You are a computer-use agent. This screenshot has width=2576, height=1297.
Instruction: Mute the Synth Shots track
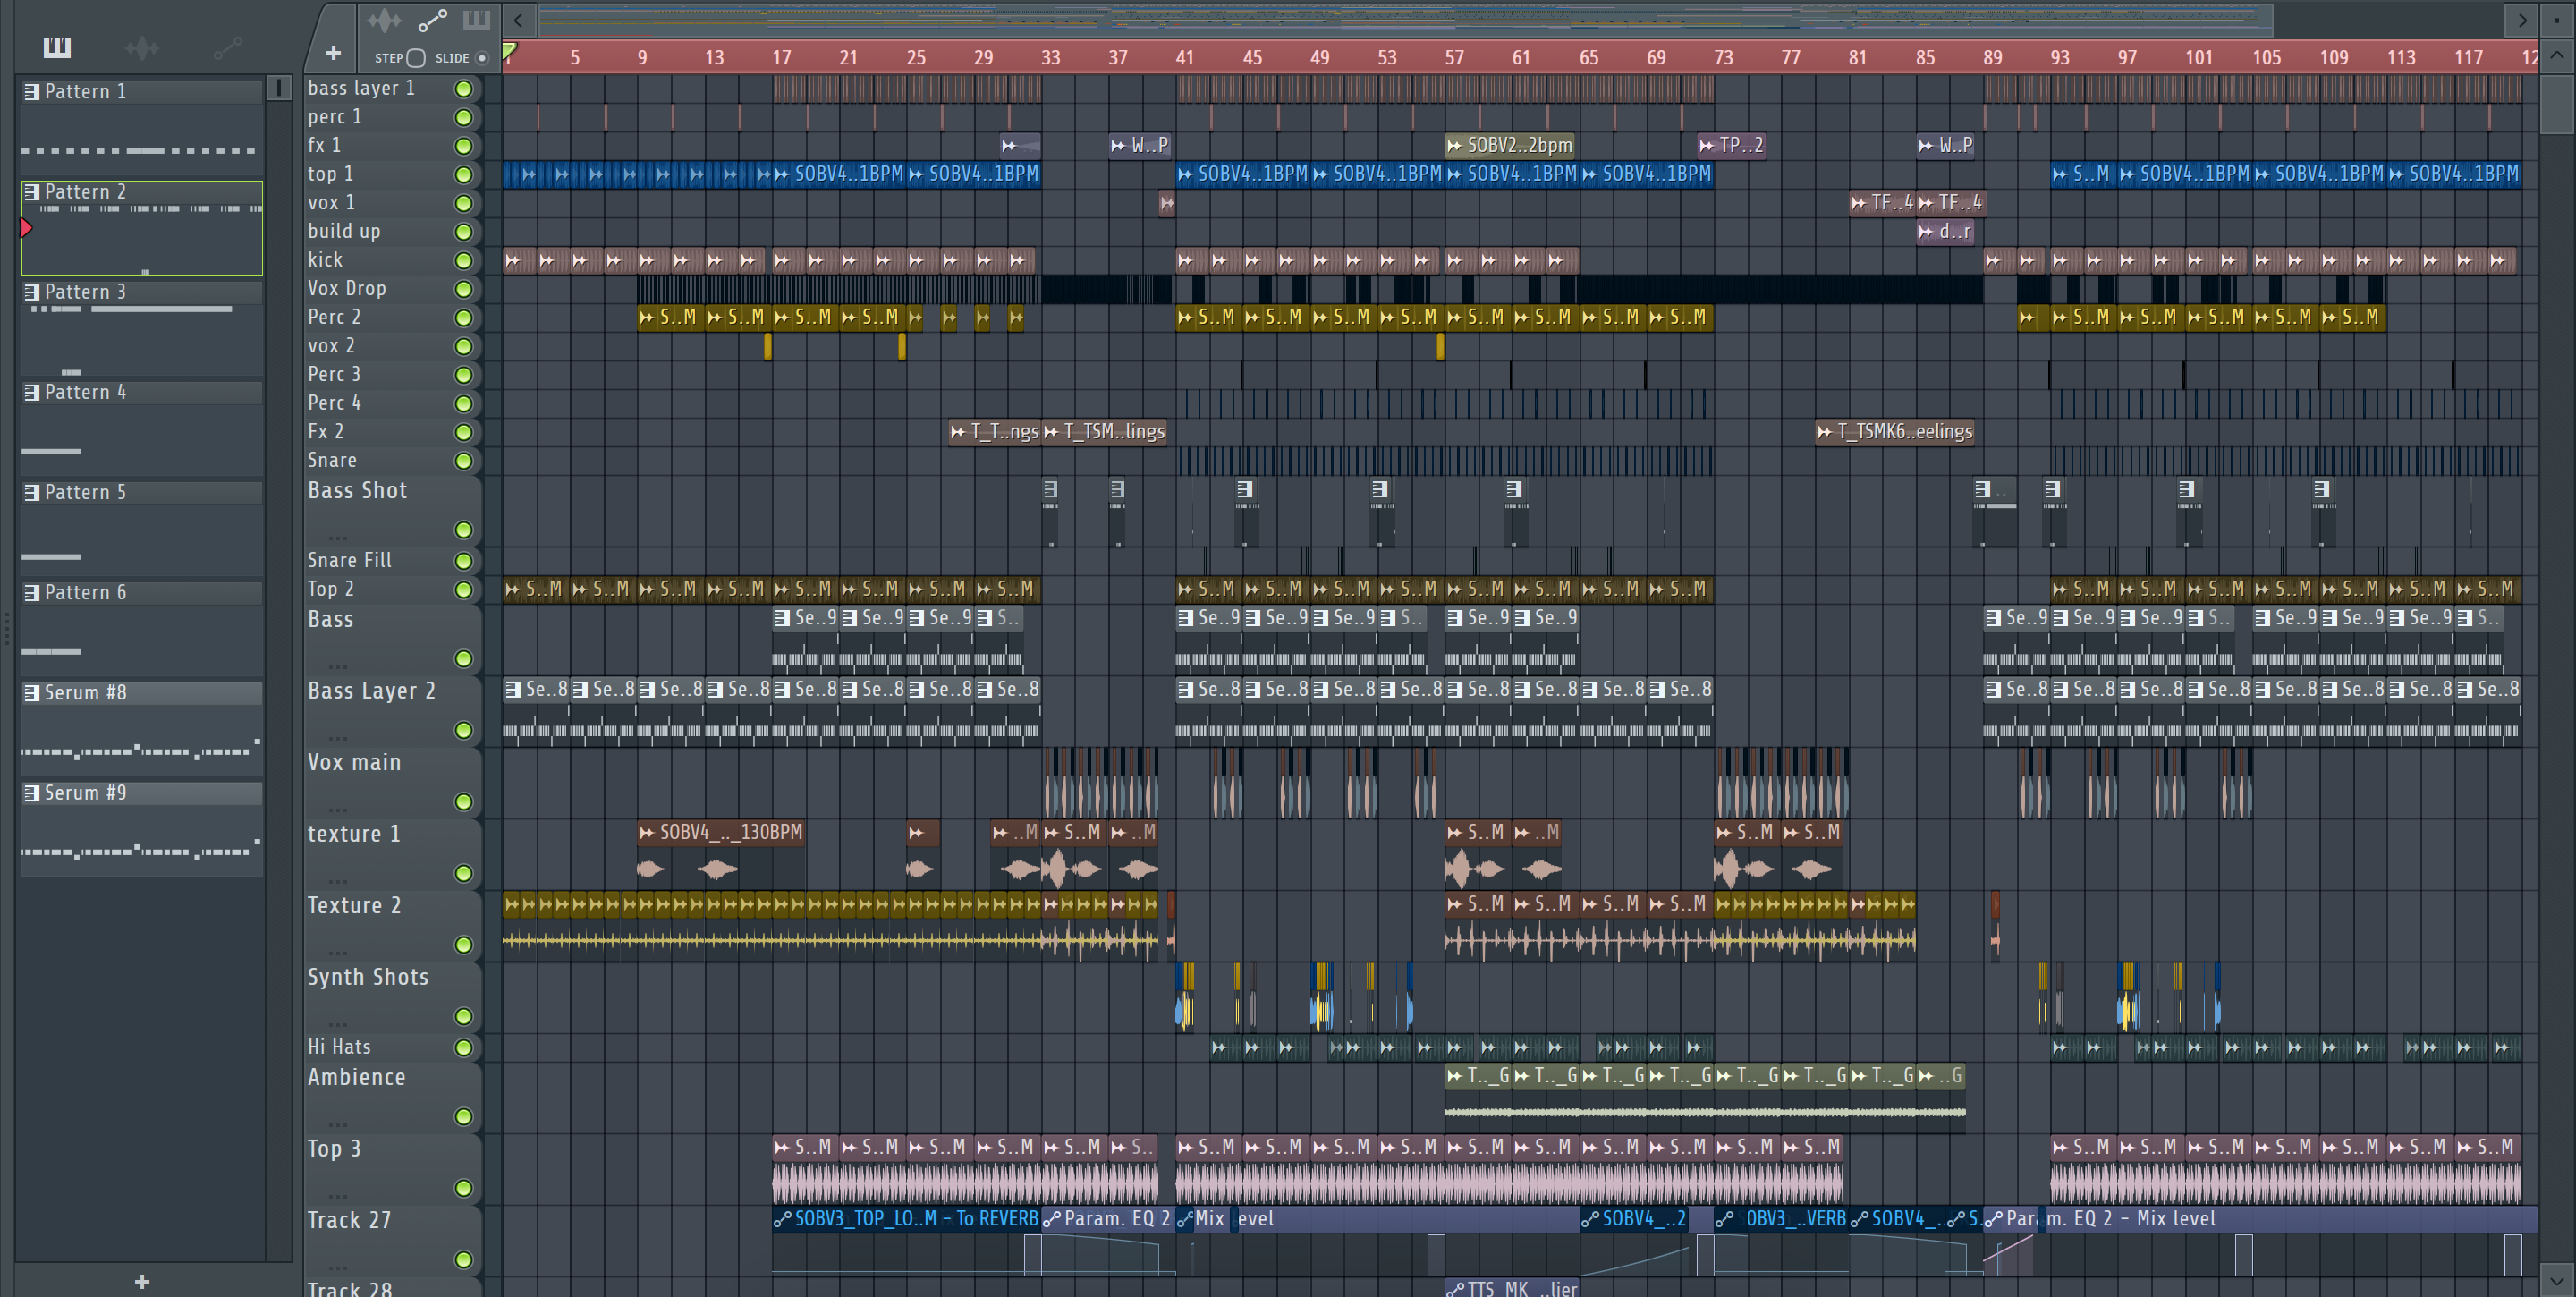463,1017
